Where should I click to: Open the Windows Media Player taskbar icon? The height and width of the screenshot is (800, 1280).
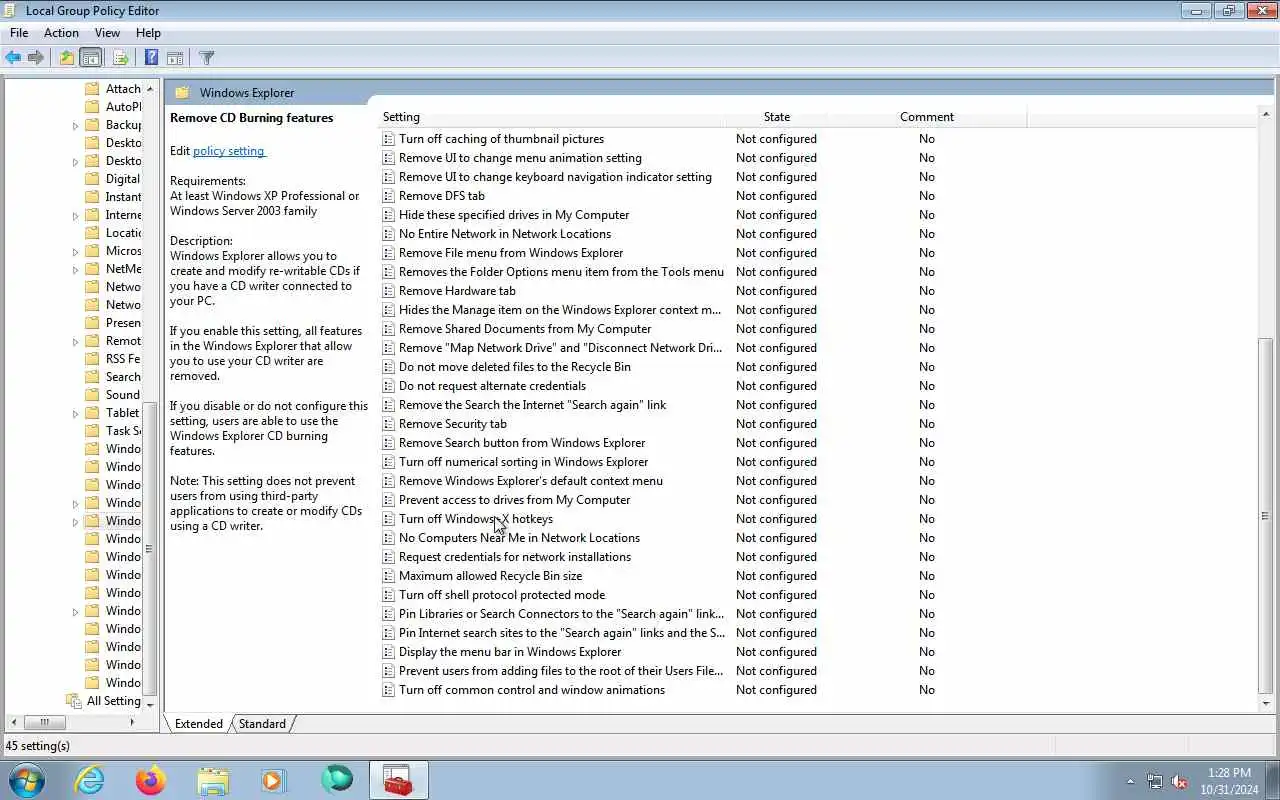pos(274,780)
